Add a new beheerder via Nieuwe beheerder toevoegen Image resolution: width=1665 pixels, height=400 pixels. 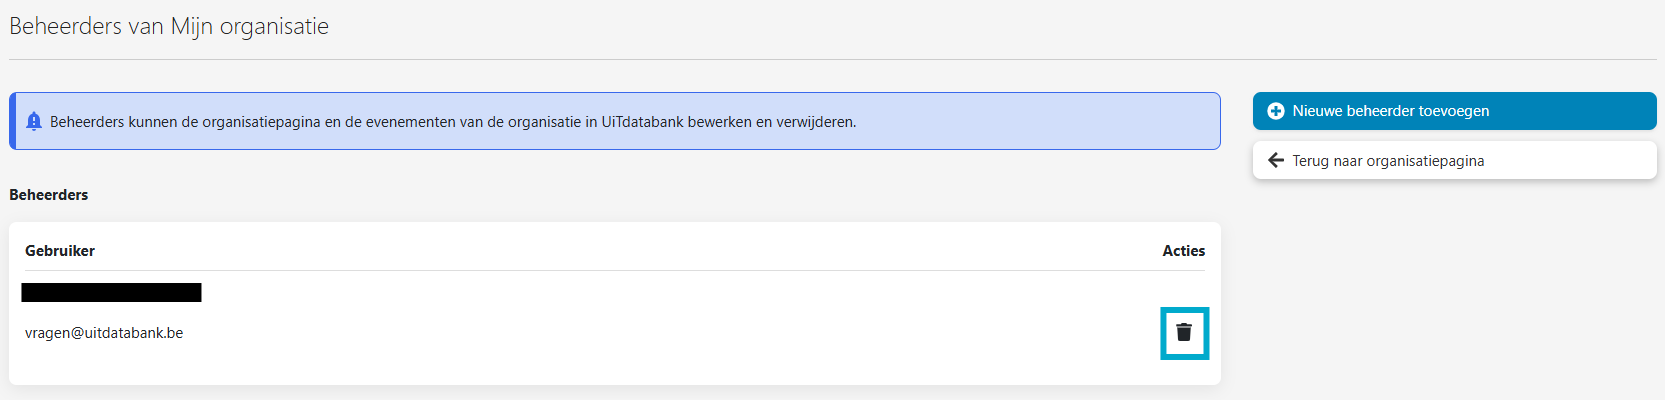pyautogui.click(x=1454, y=111)
